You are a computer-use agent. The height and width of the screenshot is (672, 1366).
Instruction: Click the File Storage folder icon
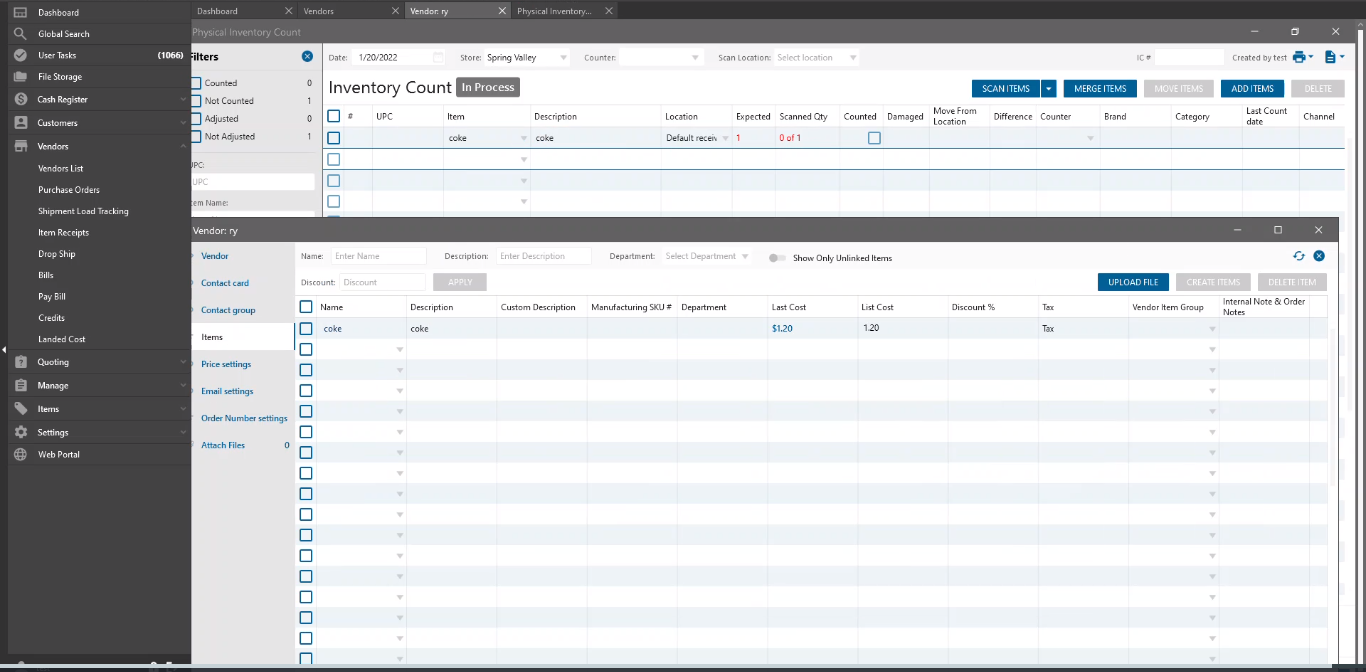20,77
